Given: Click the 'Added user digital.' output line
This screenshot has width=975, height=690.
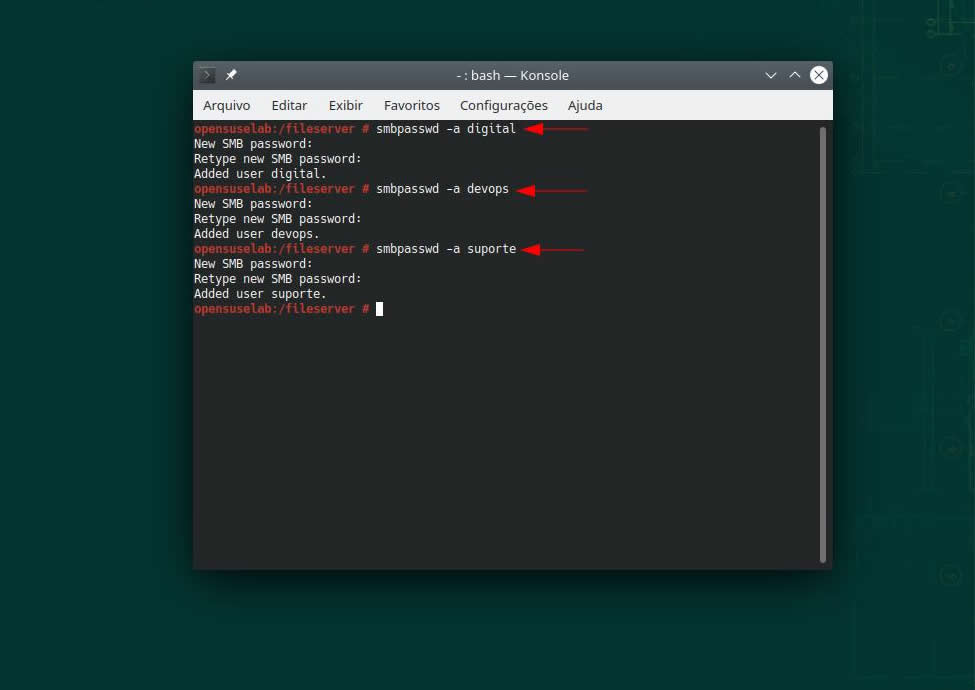Looking at the screenshot, I should 260,174.
